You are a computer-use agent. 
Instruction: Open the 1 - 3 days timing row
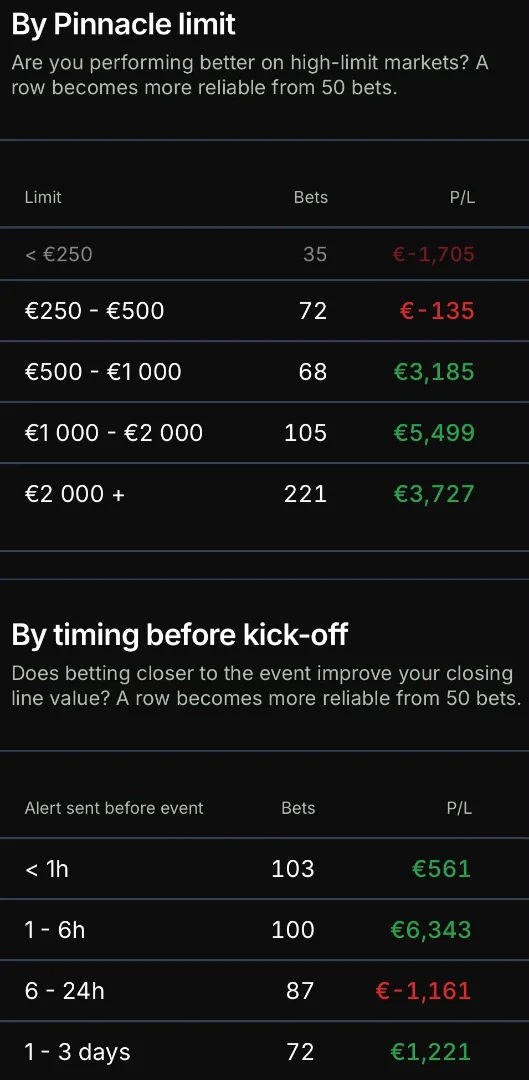pos(264,1051)
